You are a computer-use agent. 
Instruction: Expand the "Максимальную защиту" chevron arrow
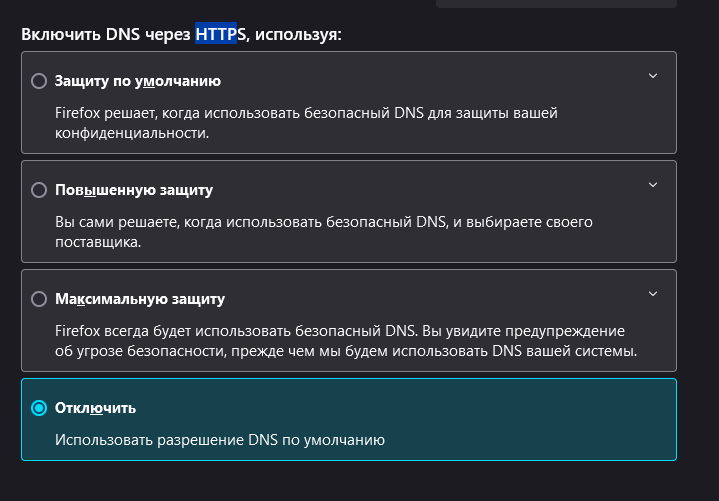(653, 294)
